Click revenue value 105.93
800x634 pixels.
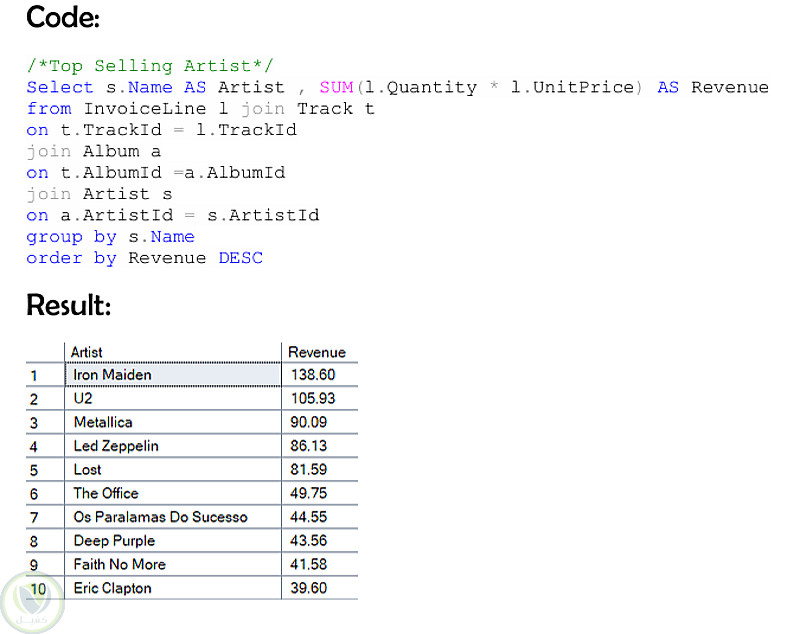319,398
